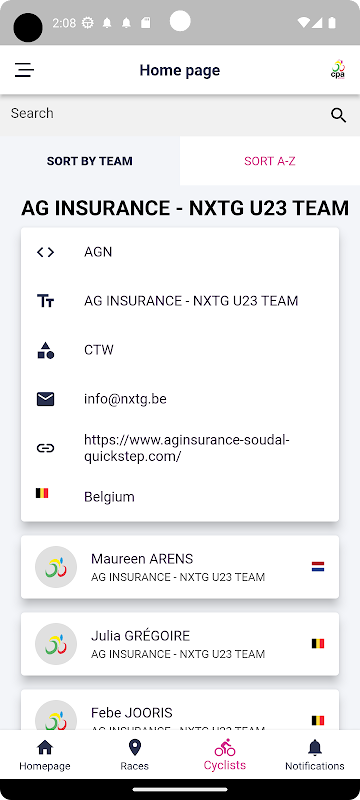
Task: Tap the Netherlands flag beside Maureen ARENS
Action: pos(318,567)
